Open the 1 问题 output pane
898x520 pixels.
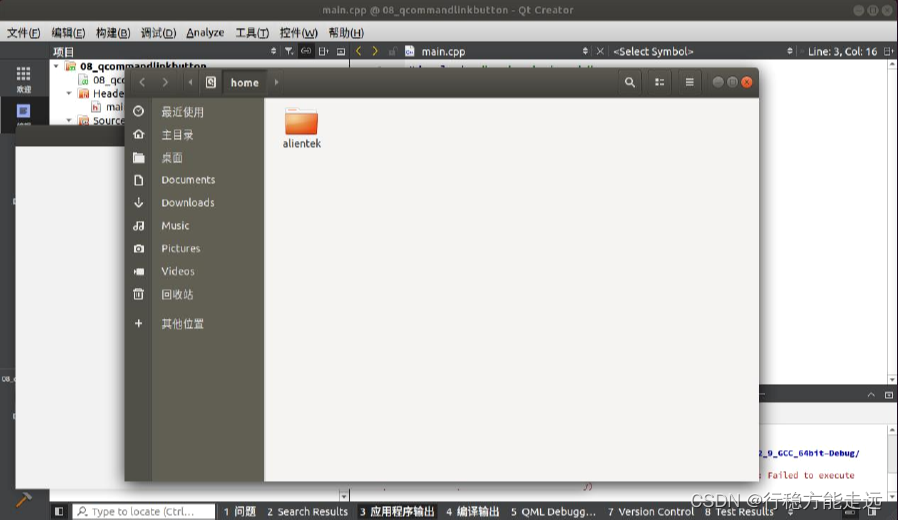pos(239,511)
